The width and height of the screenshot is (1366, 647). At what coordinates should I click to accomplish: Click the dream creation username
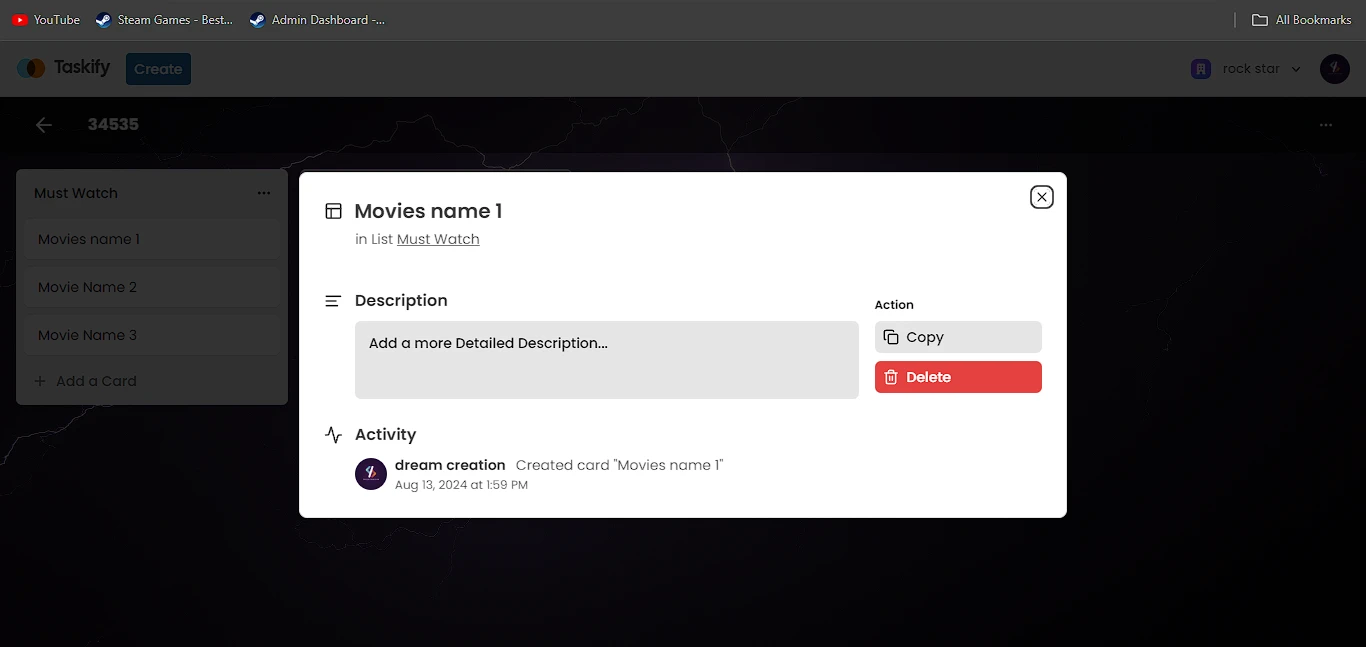click(x=450, y=465)
